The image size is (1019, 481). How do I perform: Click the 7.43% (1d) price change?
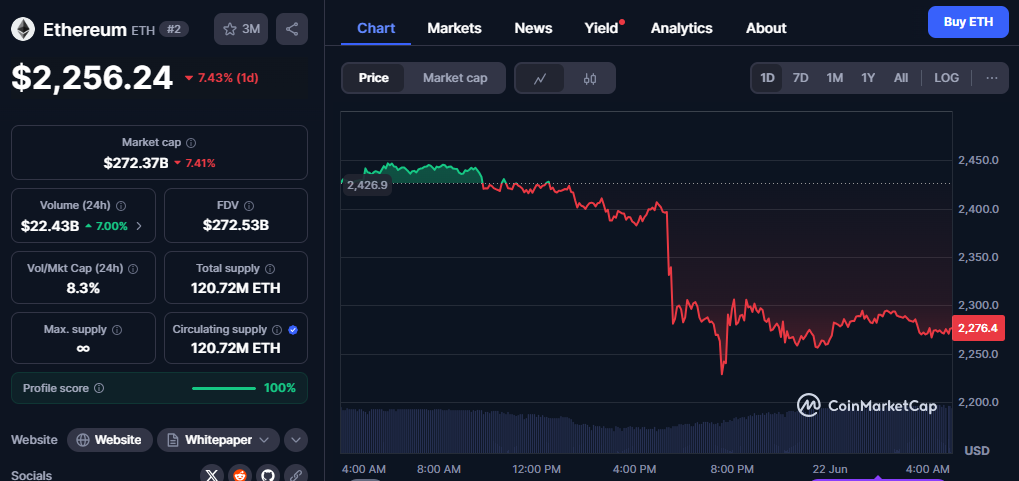tap(222, 78)
